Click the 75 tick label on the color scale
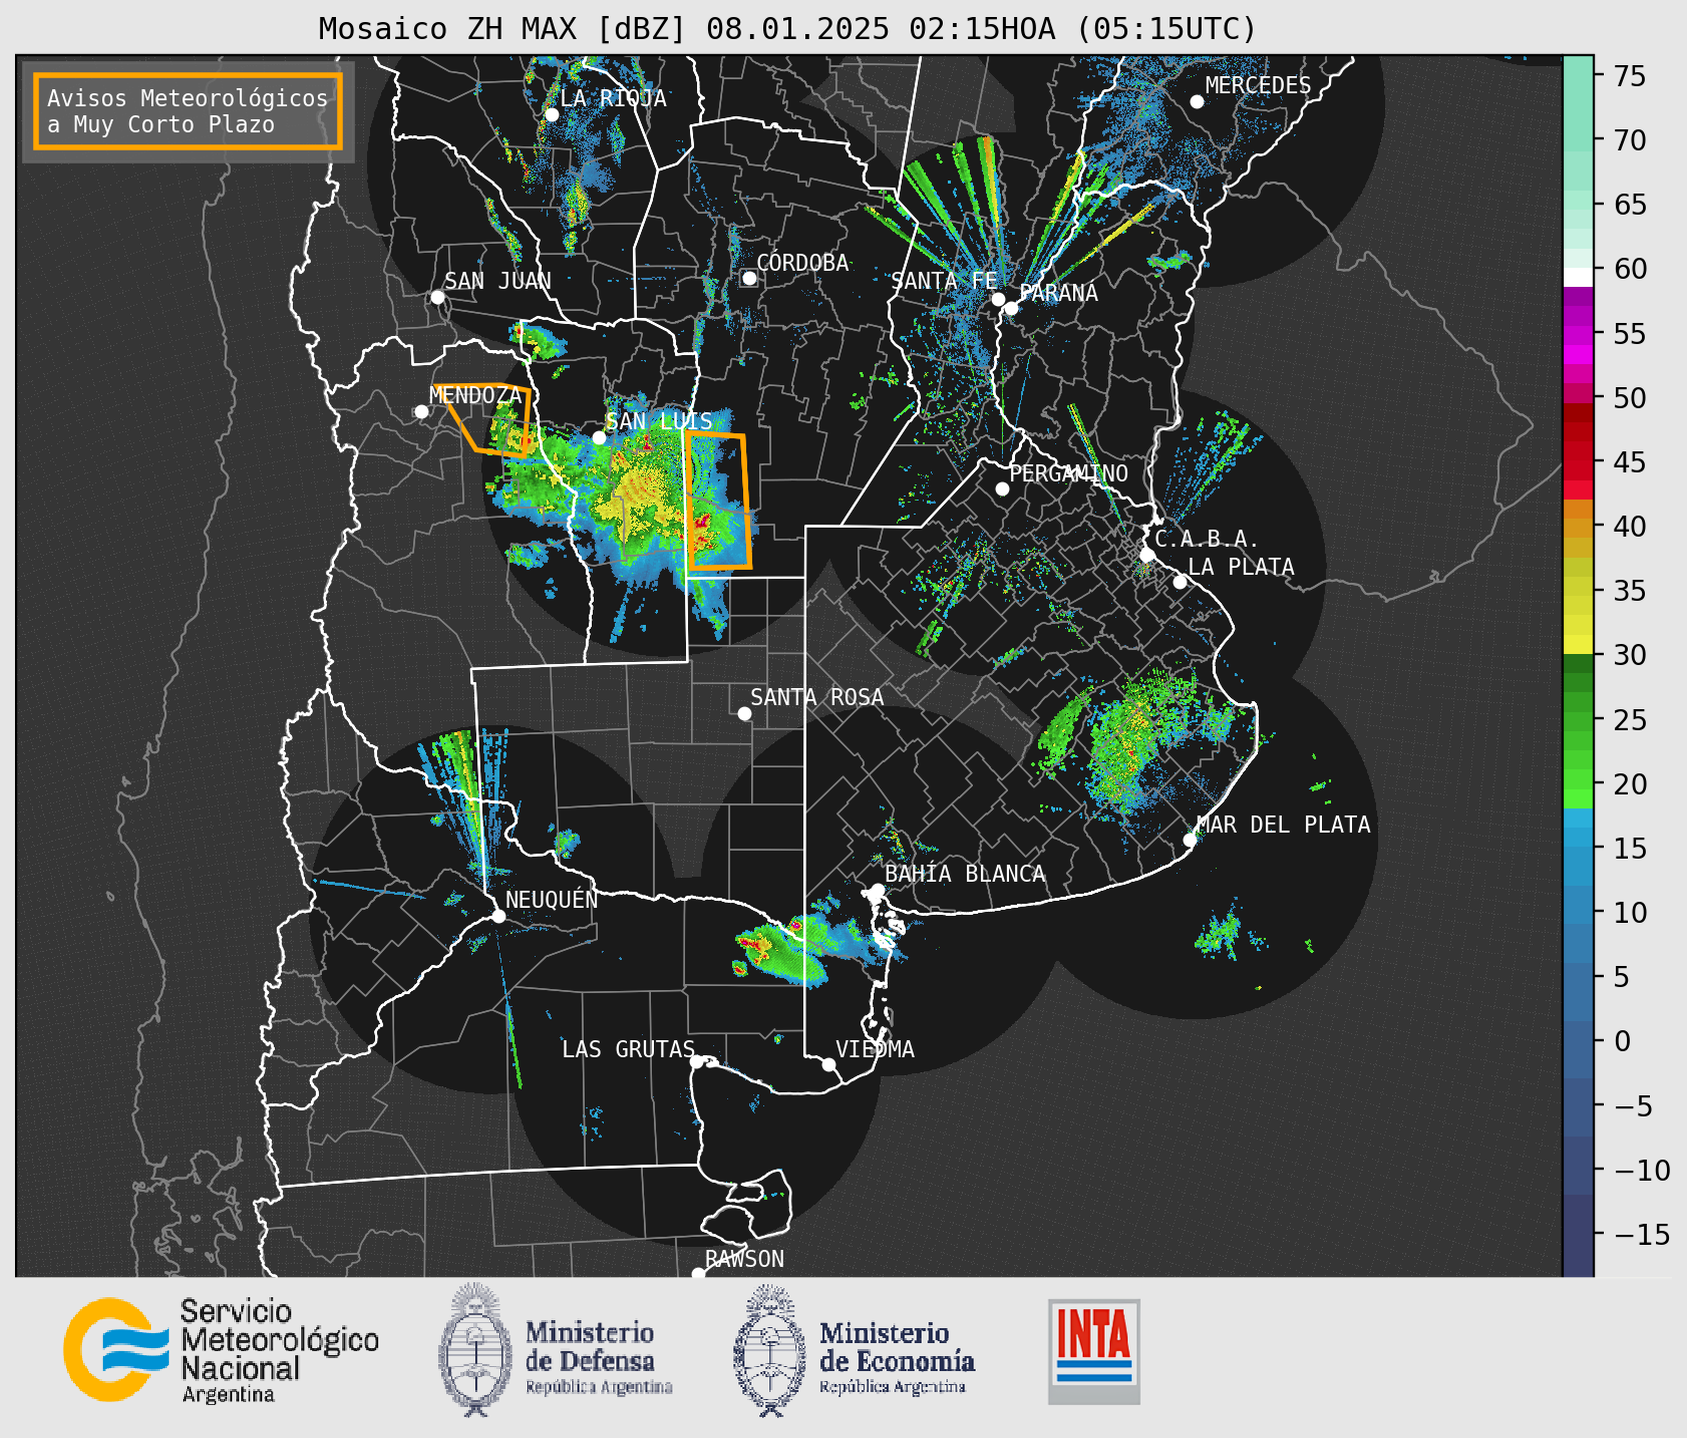Screen dimensions: 1687x1438 click(x=1629, y=76)
